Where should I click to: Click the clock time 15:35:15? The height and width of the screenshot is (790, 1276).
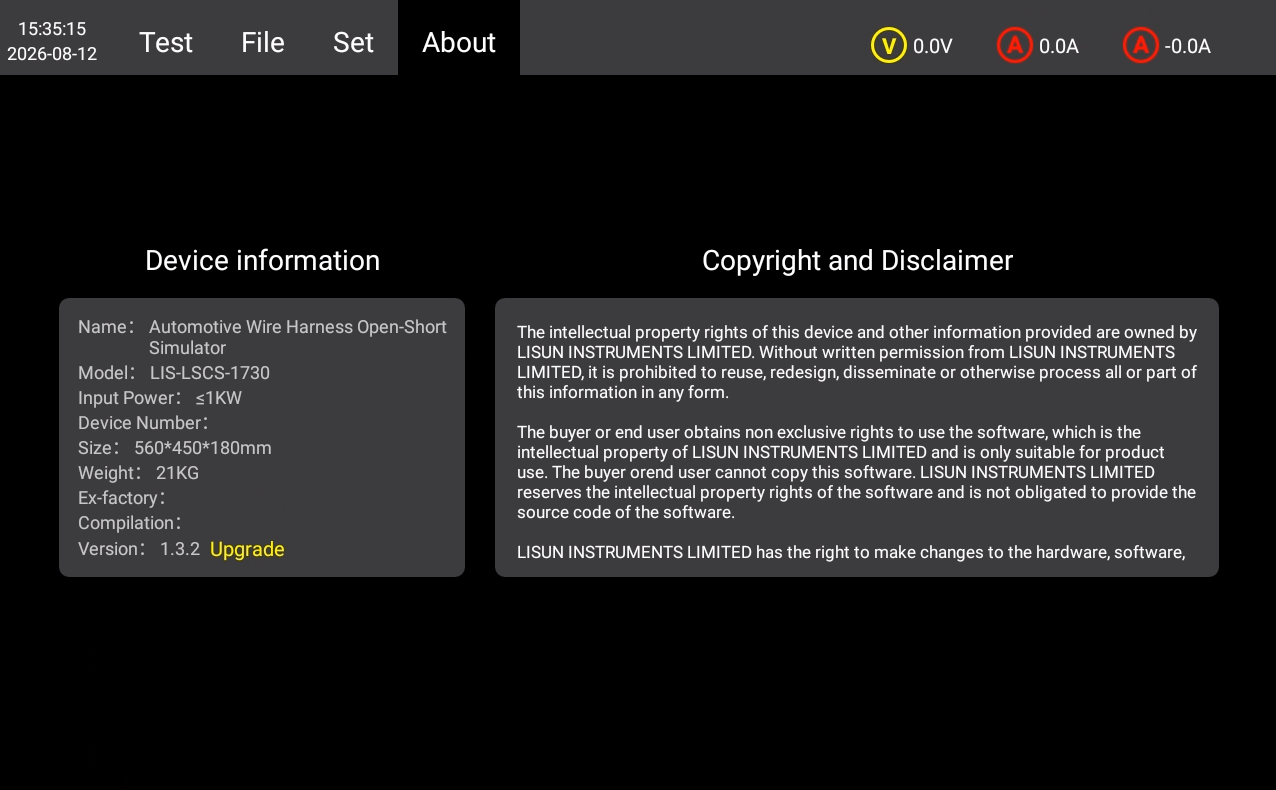(x=52, y=29)
